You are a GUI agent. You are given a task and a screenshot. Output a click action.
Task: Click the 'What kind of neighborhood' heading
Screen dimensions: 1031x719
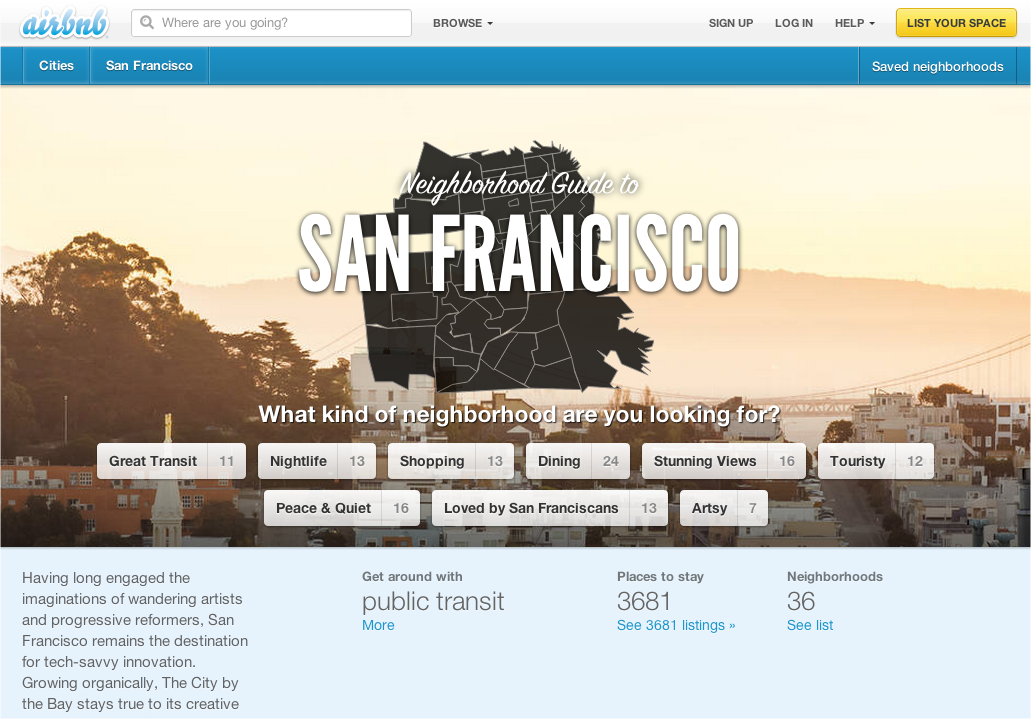[519, 414]
